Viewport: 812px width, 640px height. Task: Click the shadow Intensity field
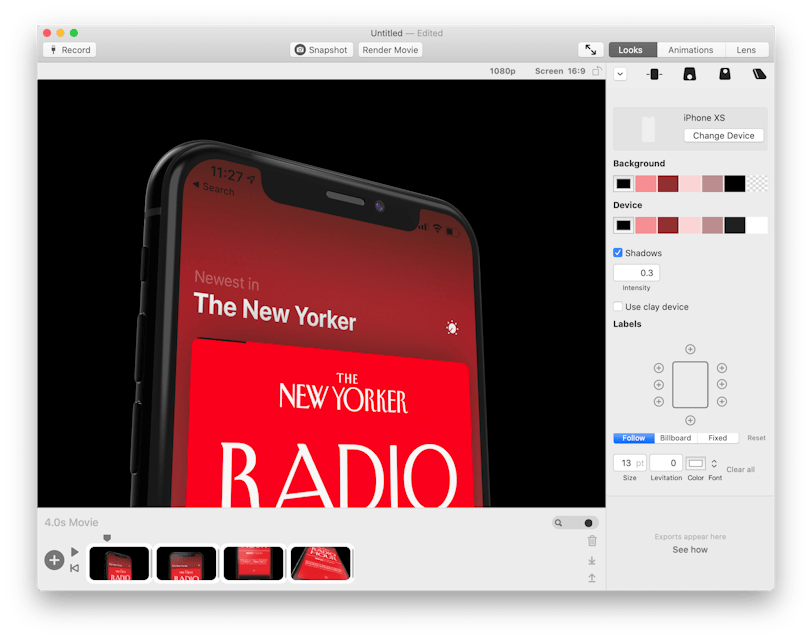tap(636, 273)
